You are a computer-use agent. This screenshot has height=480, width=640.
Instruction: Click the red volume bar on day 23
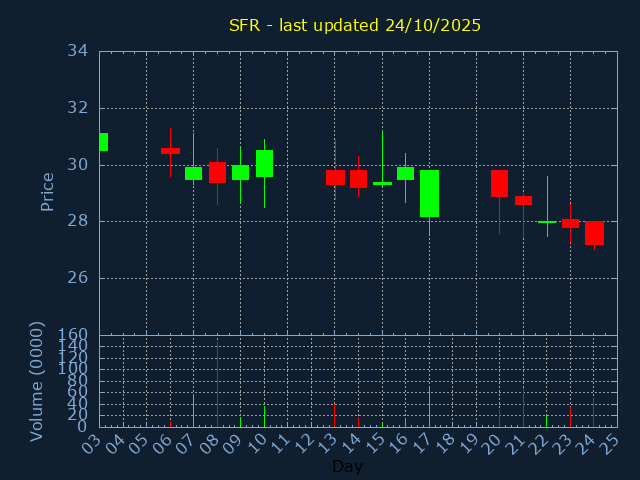(570, 416)
